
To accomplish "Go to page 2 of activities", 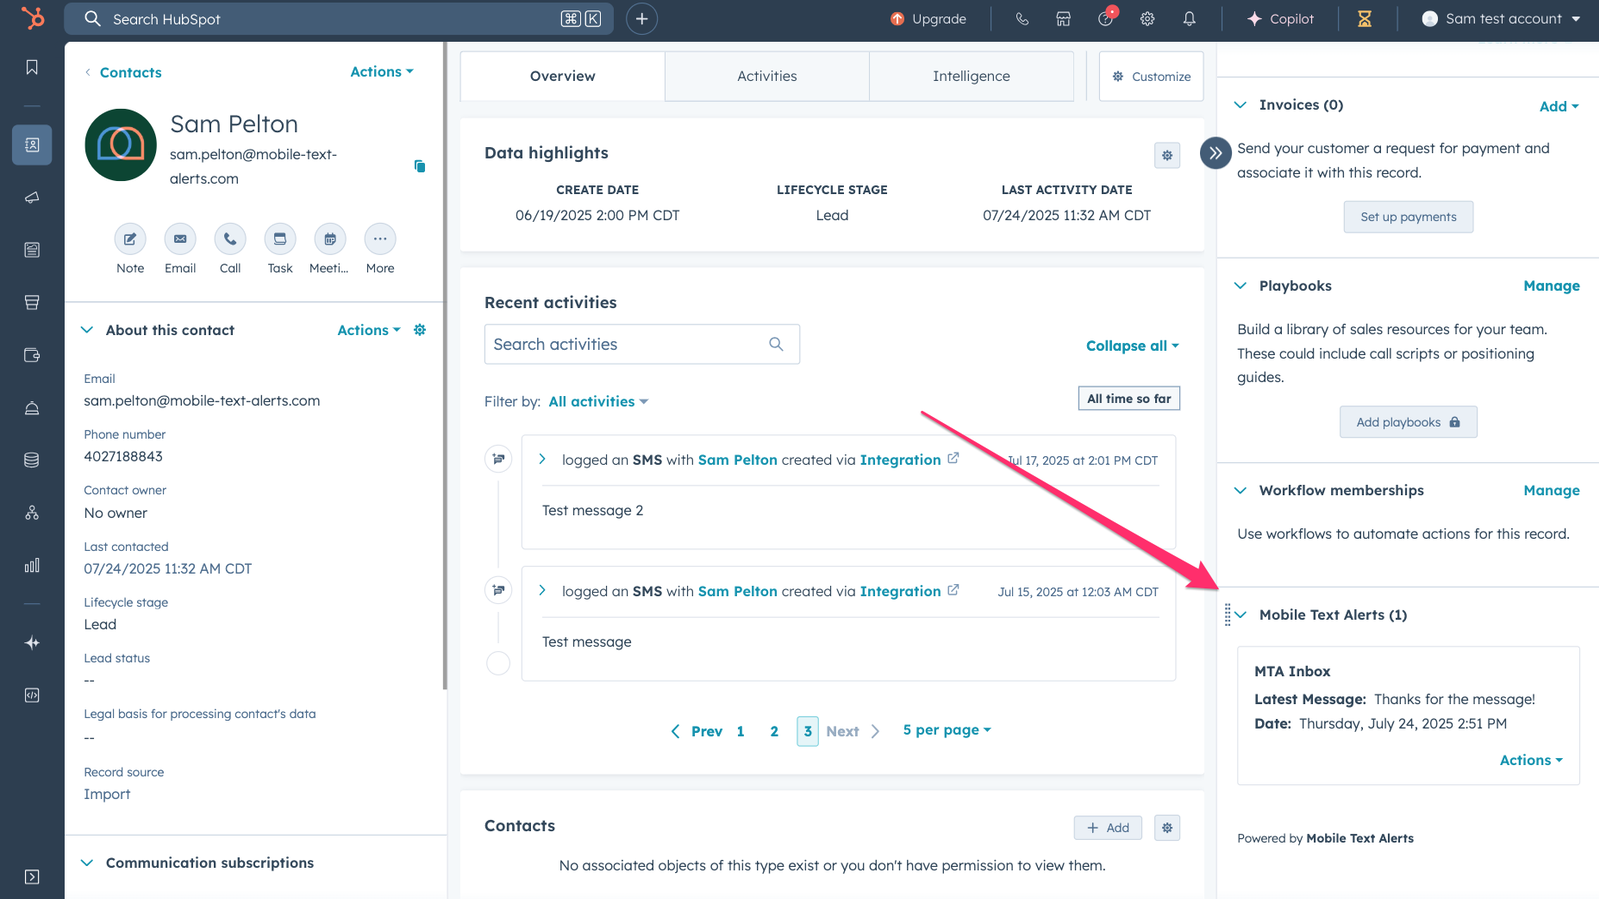I will (x=774, y=731).
